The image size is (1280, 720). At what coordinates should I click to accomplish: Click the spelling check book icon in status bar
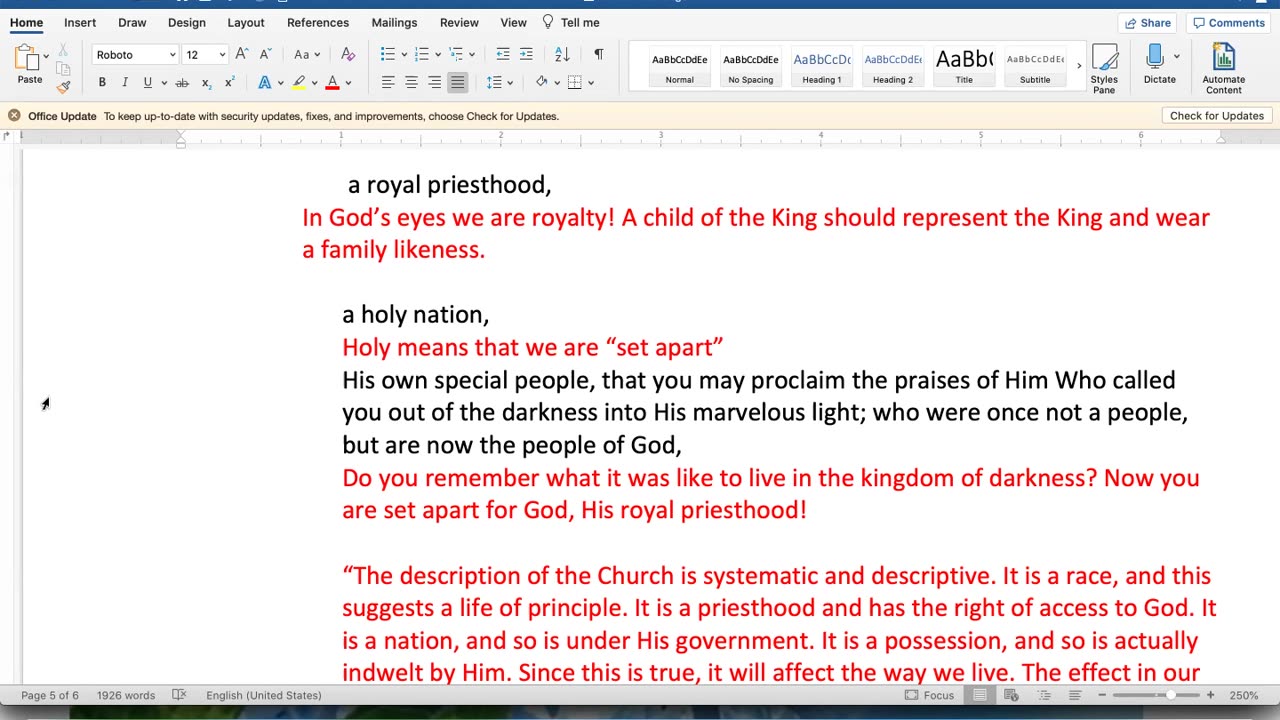179,695
